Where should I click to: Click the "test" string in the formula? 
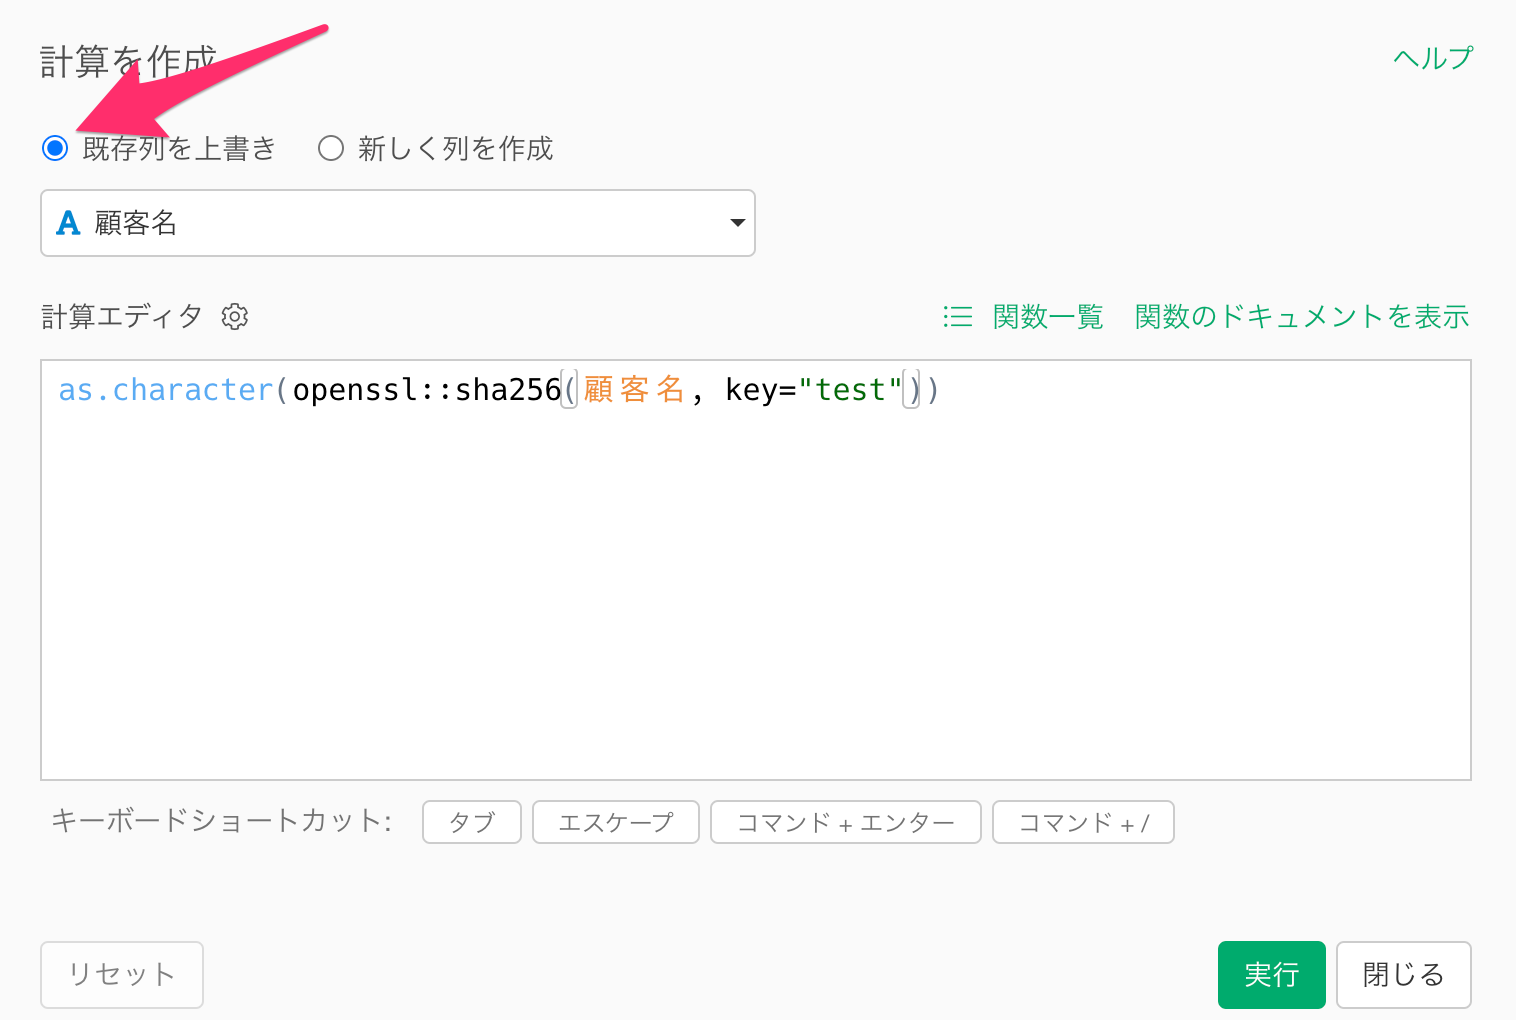tap(850, 390)
